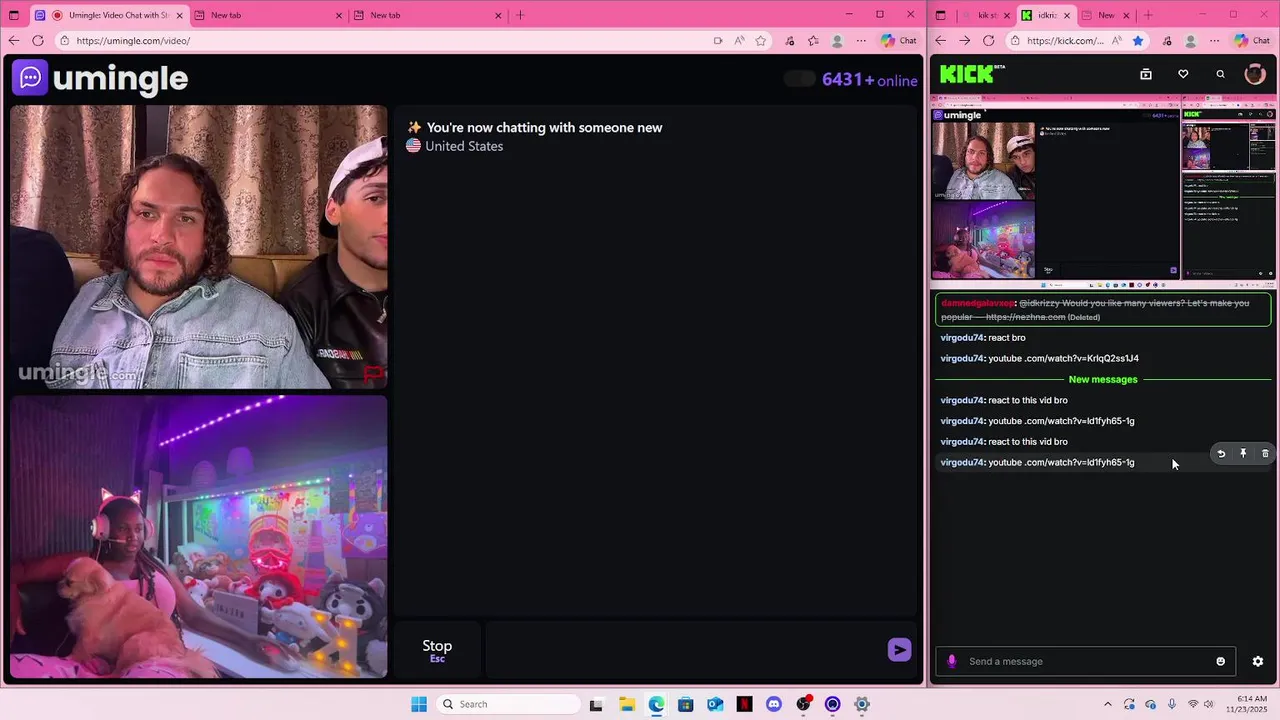Open OBS Studio from the taskbar
Image resolution: width=1280 pixels, height=720 pixels.
click(x=803, y=704)
